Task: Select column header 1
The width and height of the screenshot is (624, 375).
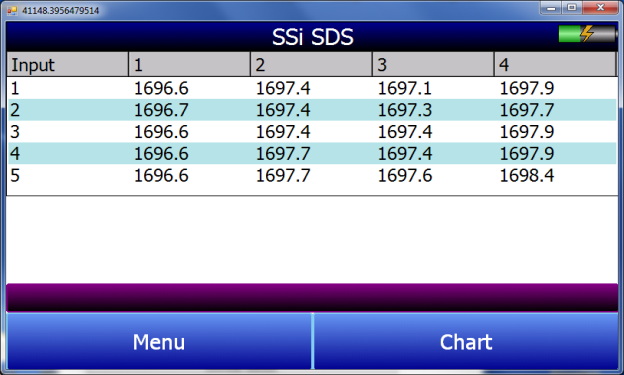Action: [x=189, y=64]
